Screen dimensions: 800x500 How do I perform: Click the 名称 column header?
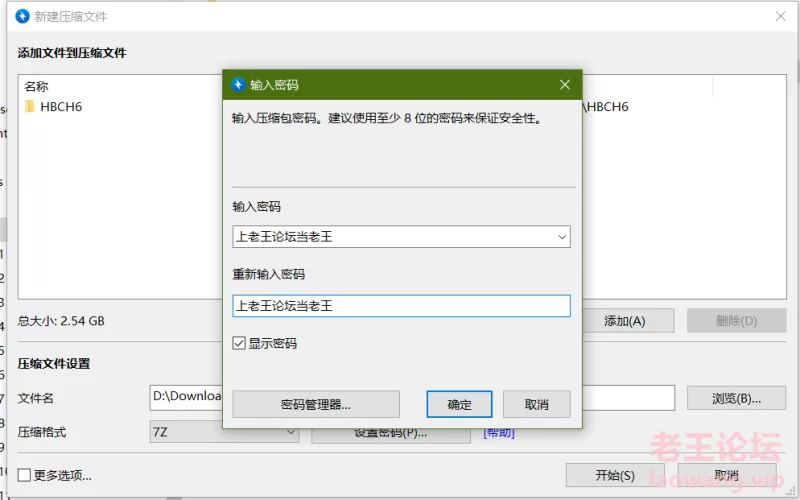(x=36, y=87)
